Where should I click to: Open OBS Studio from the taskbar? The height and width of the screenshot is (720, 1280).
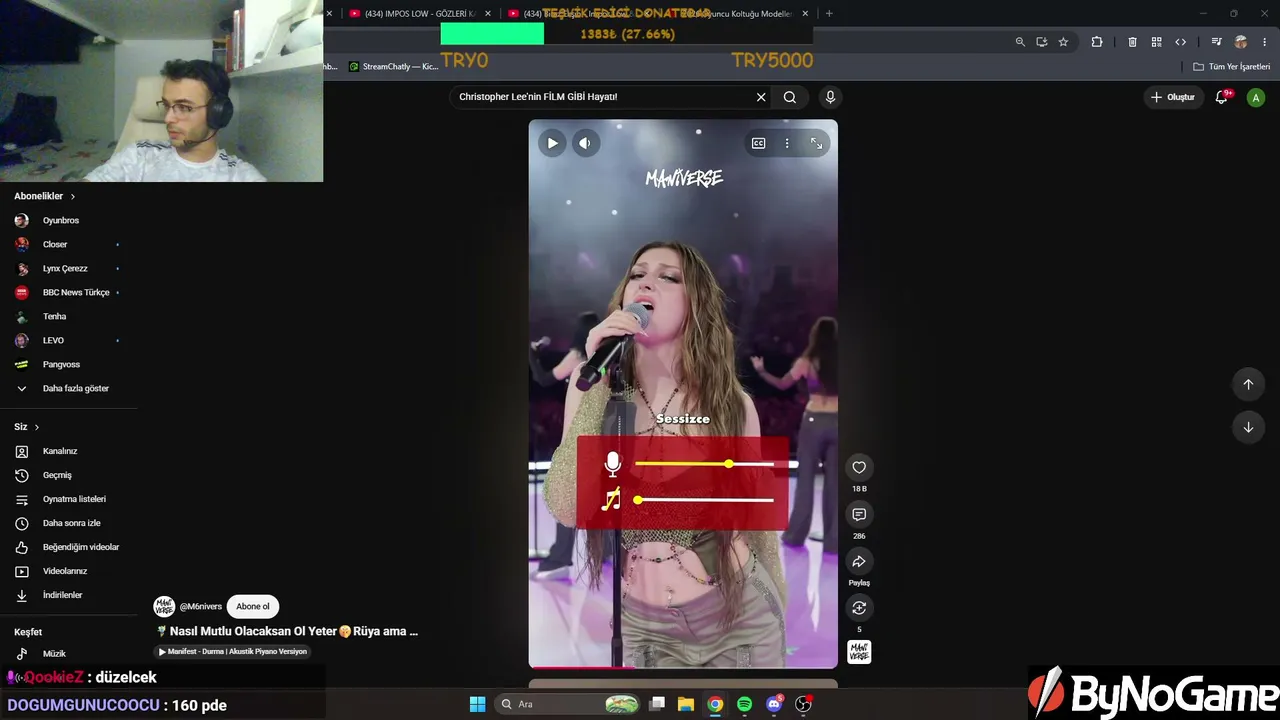tap(803, 704)
